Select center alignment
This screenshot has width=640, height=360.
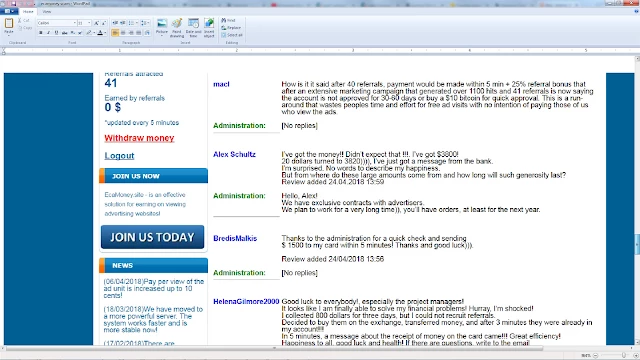123,33
